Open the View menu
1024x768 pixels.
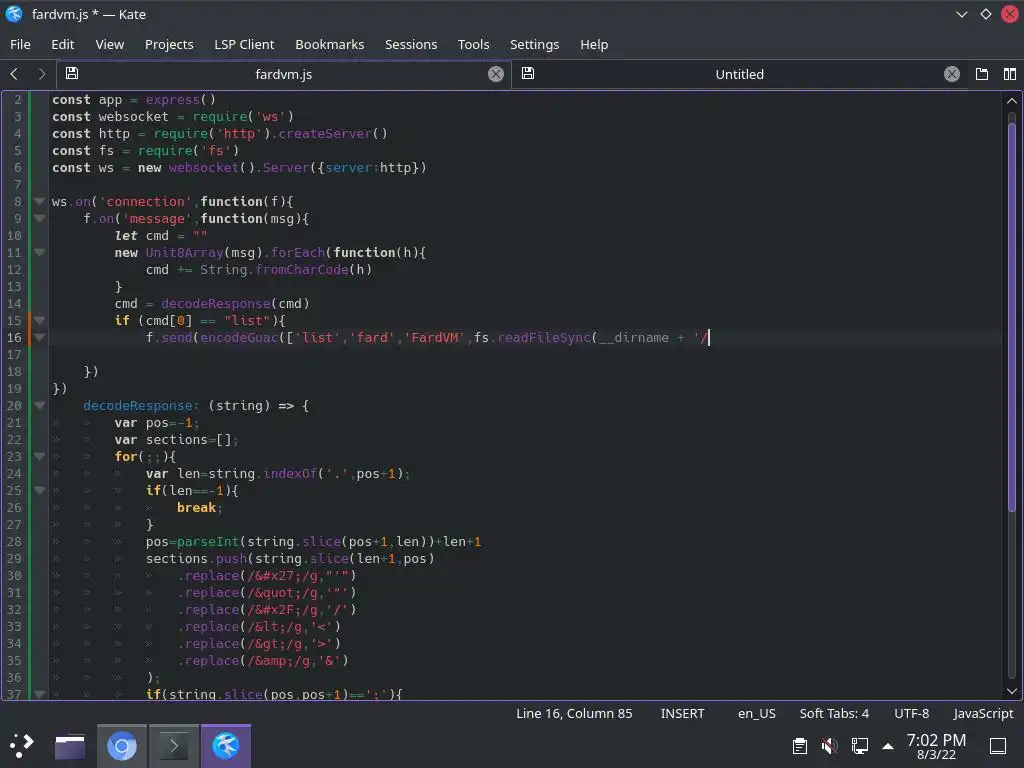110,44
